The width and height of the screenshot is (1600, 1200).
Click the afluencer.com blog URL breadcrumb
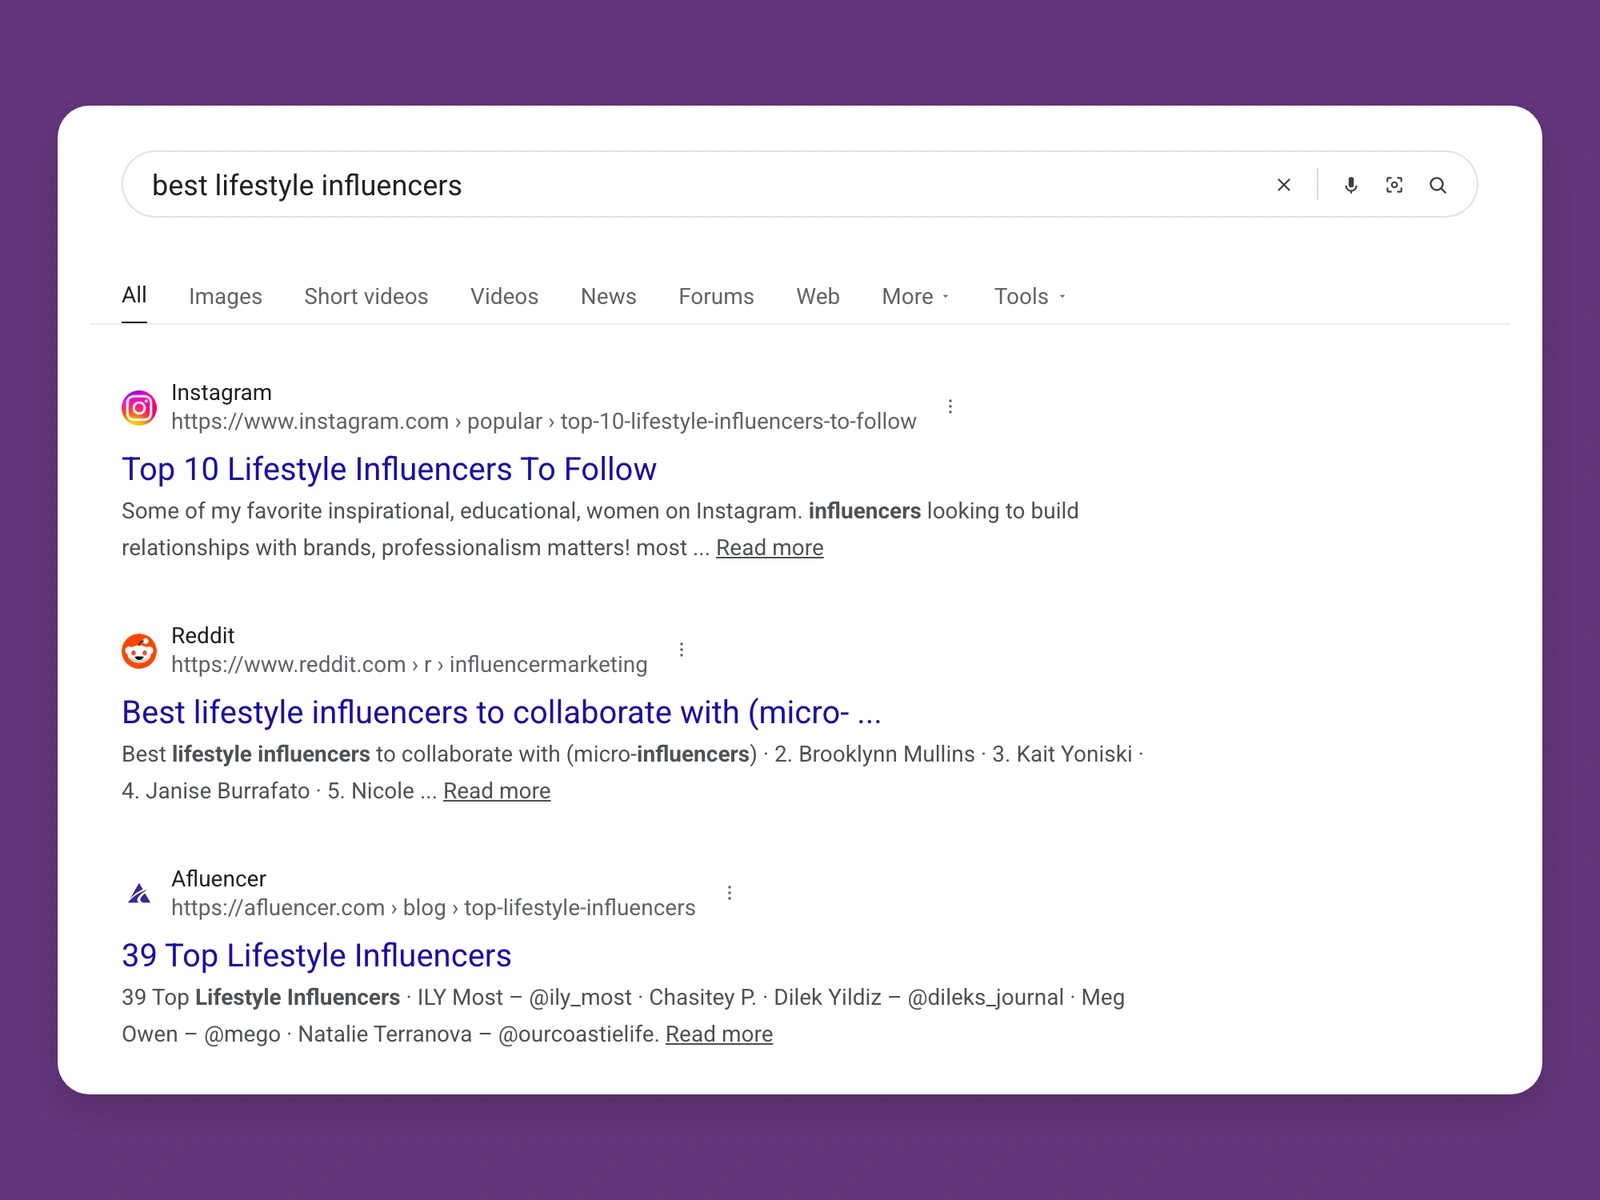coord(433,908)
